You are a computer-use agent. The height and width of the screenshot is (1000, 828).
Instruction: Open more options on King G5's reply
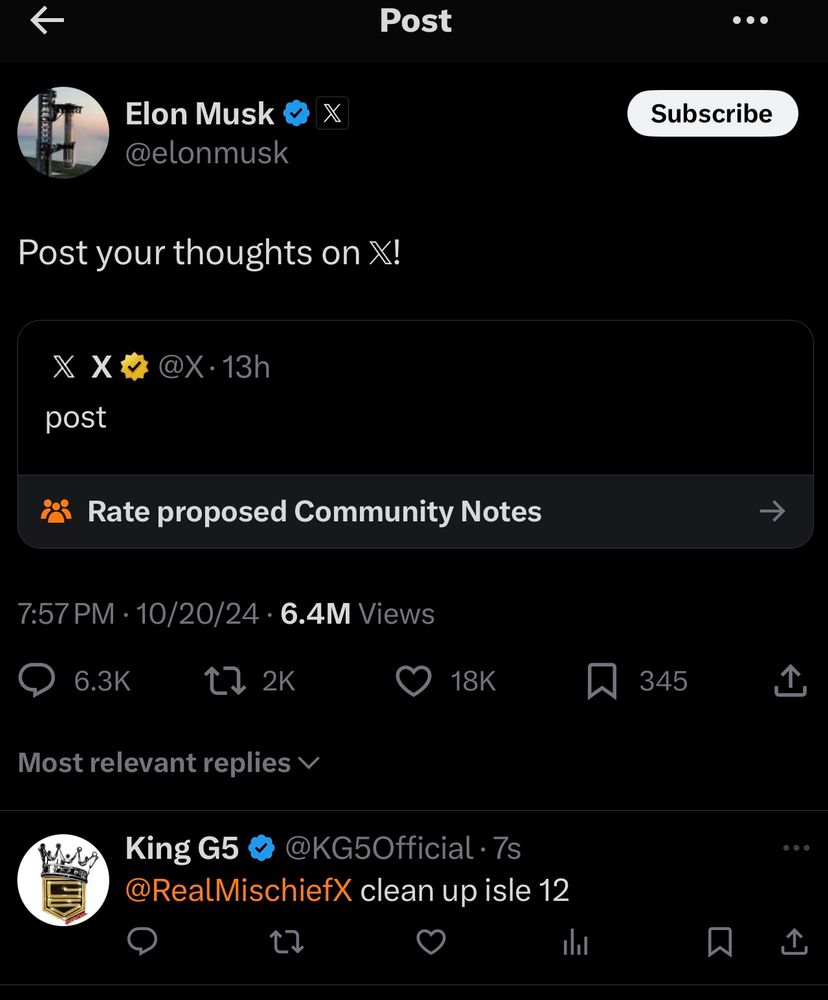coord(796,848)
